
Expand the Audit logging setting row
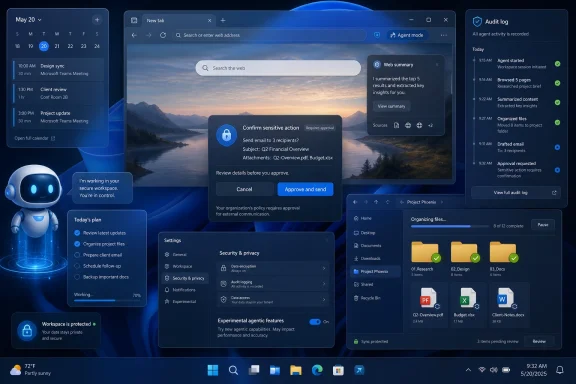[273, 284]
